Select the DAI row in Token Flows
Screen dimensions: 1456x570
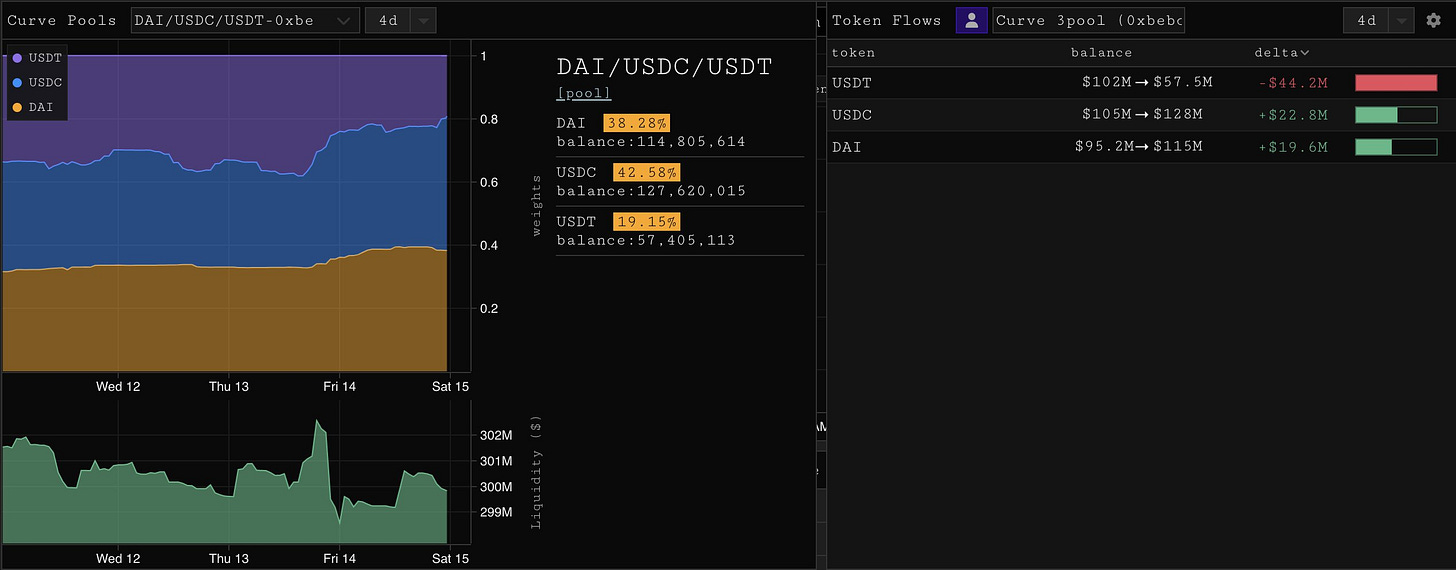[x=1141, y=147]
